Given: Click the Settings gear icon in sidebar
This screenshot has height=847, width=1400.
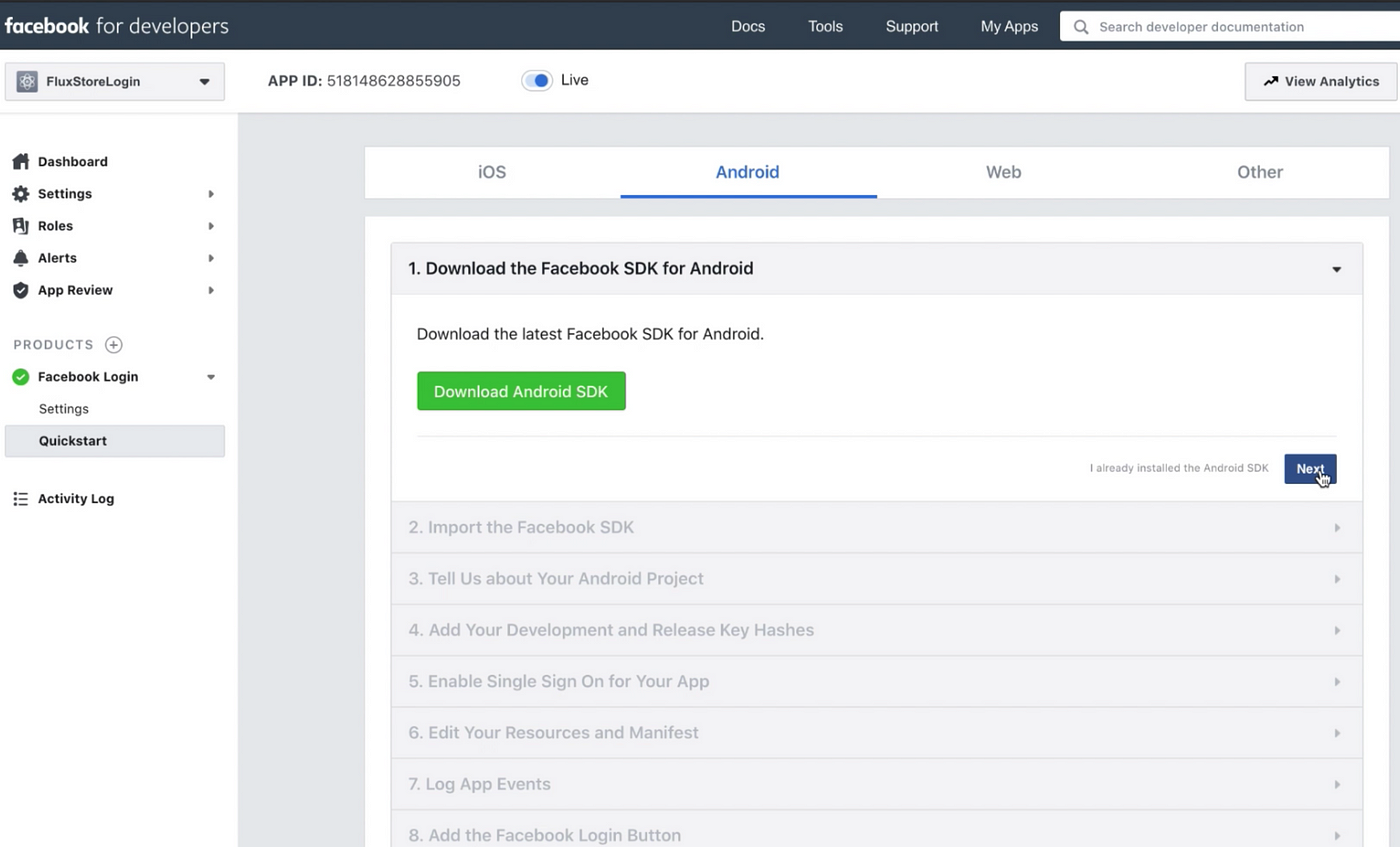Looking at the screenshot, I should click(20, 193).
